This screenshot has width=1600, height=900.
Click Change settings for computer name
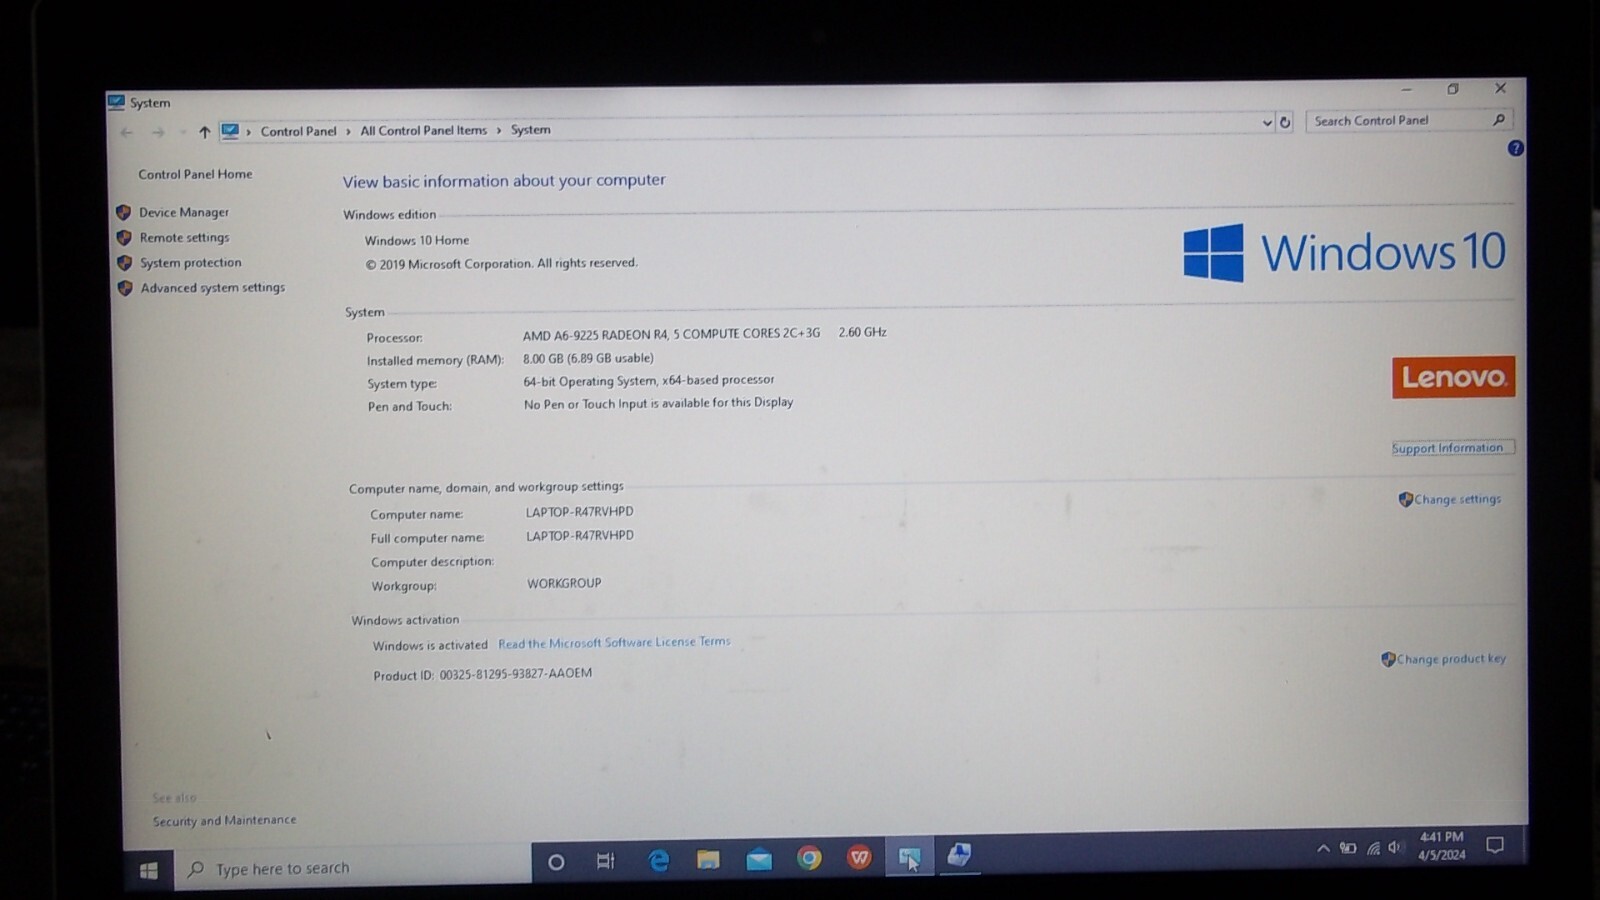point(1457,499)
